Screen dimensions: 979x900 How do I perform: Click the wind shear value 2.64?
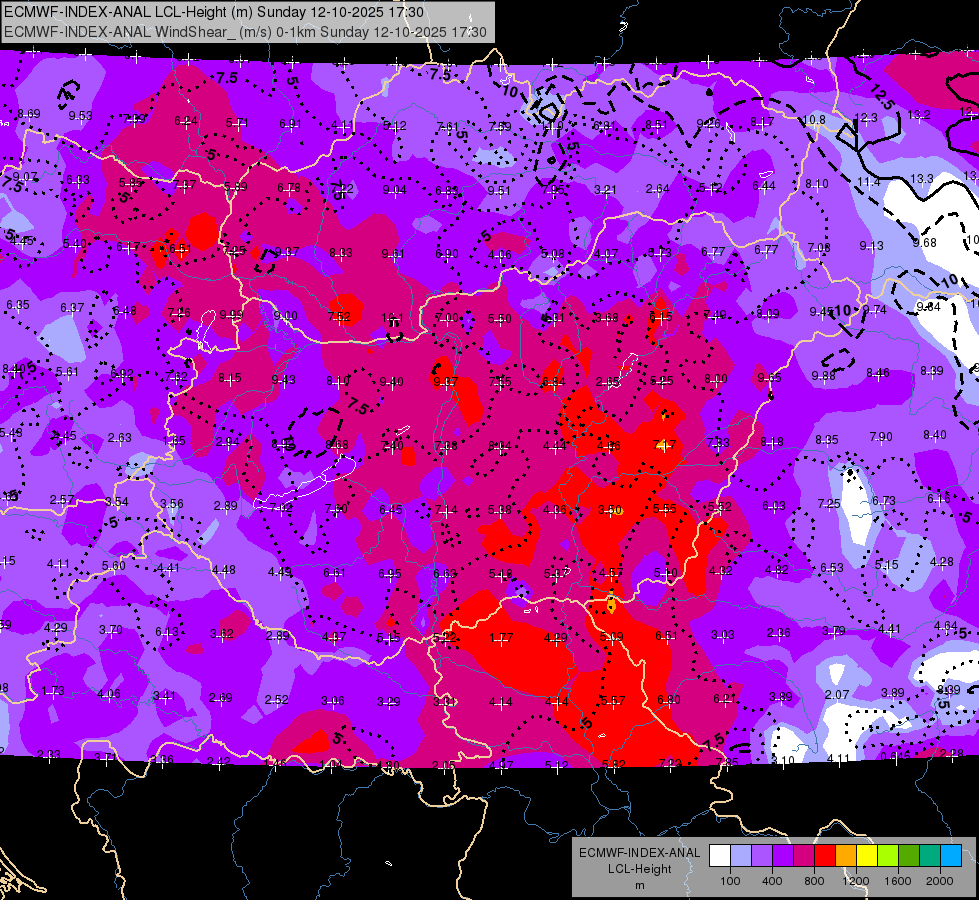click(x=657, y=189)
